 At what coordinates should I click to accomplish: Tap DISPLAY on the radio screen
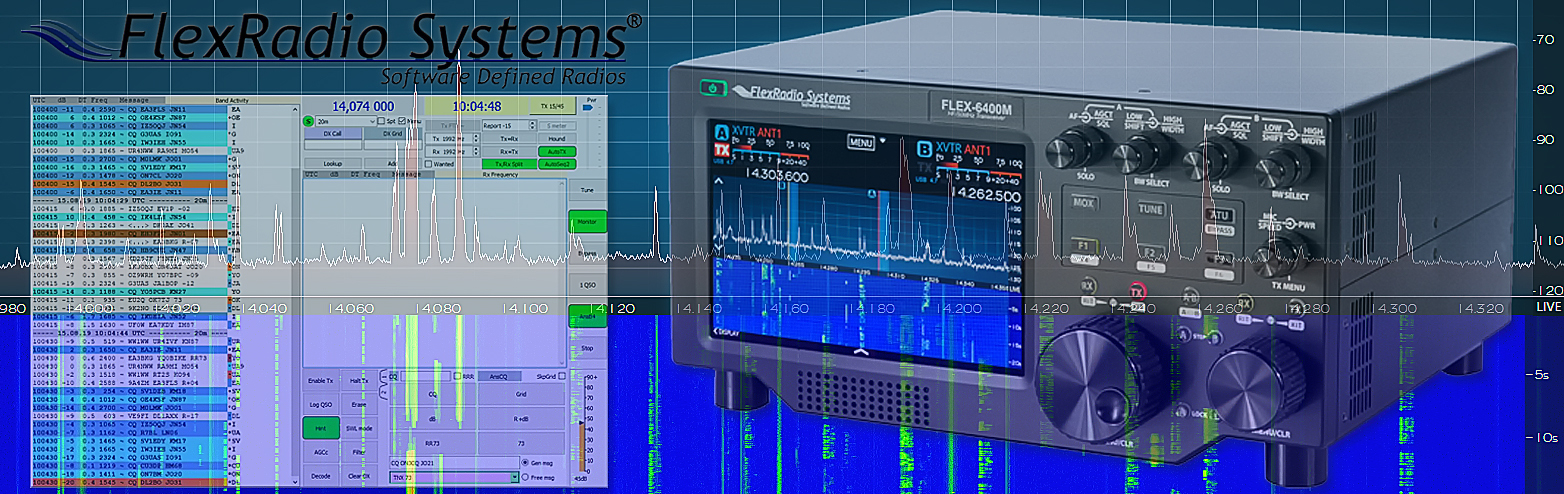pos(726,333)
